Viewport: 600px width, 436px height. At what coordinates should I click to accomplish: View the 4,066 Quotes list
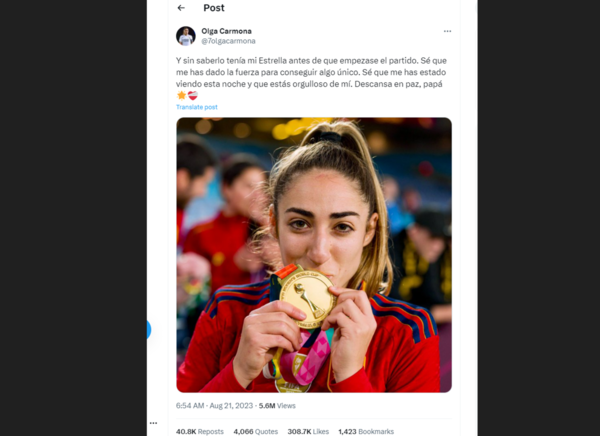pos(256,431)
